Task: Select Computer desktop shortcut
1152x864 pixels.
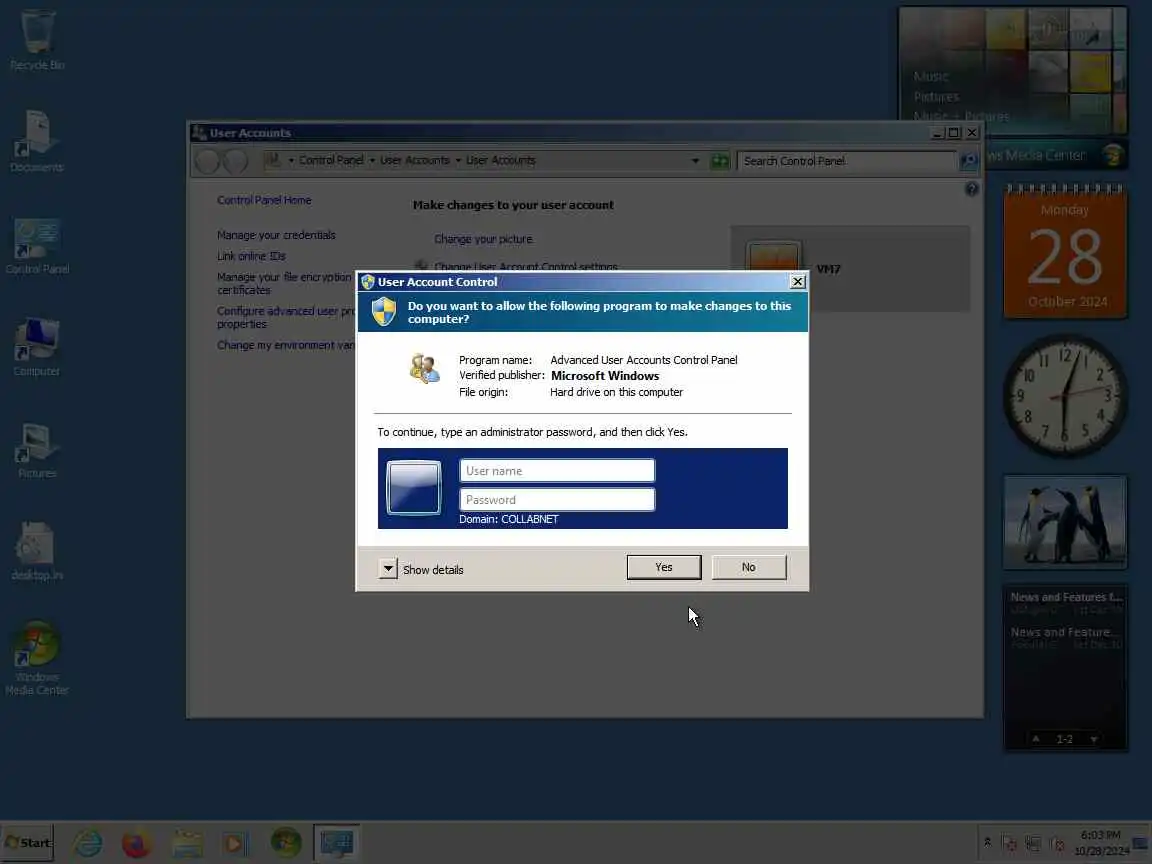Action: tap(37, 347)
